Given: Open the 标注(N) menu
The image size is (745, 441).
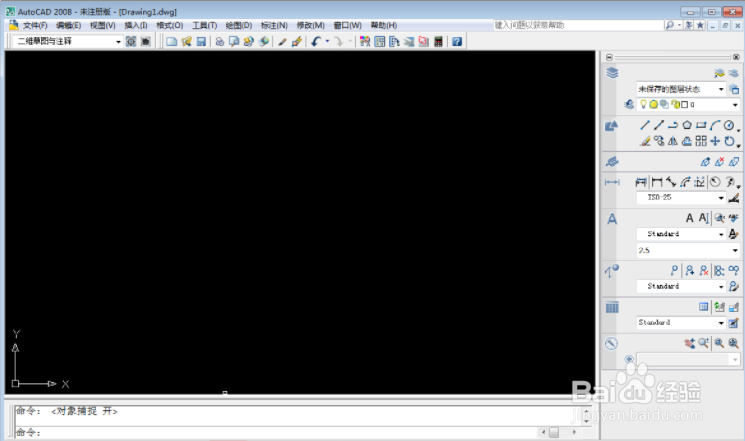Looking at the screenshot, I should point(274,25).
